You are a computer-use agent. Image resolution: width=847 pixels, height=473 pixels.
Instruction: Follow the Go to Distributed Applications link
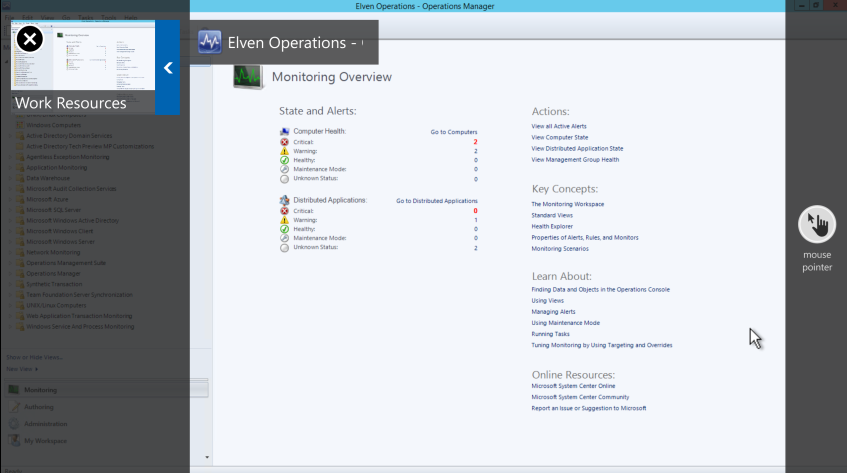436,201
